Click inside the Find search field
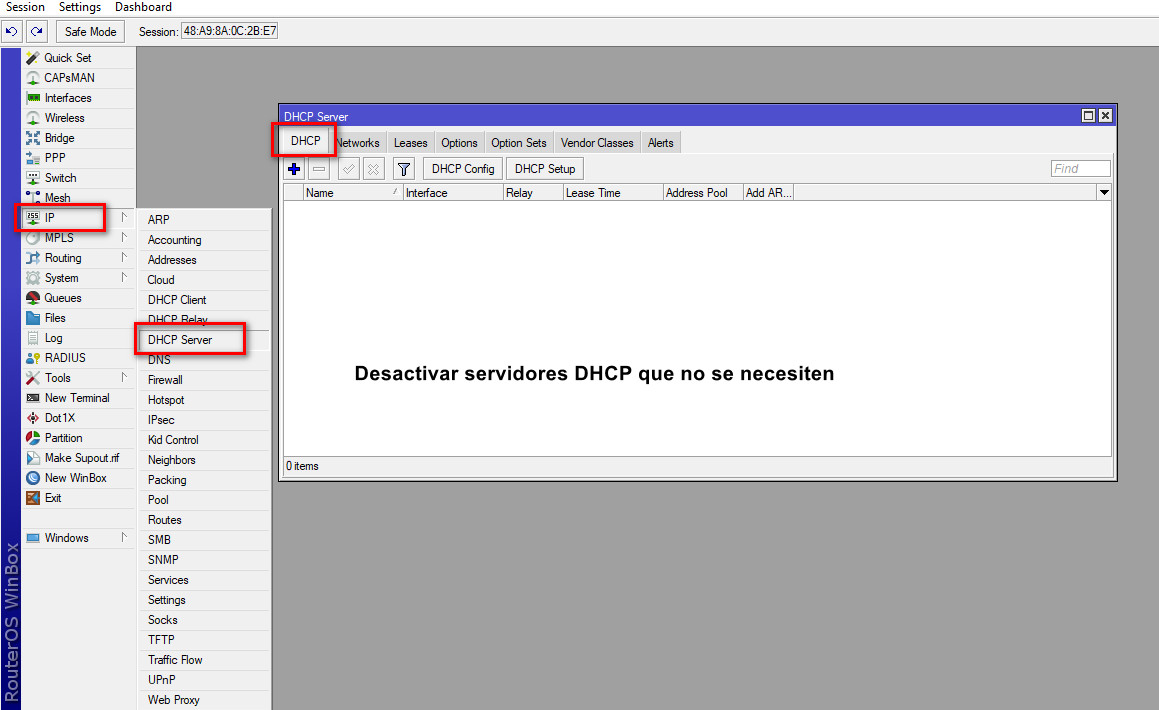This screenshot has width=1159, height=710. 1080,168
